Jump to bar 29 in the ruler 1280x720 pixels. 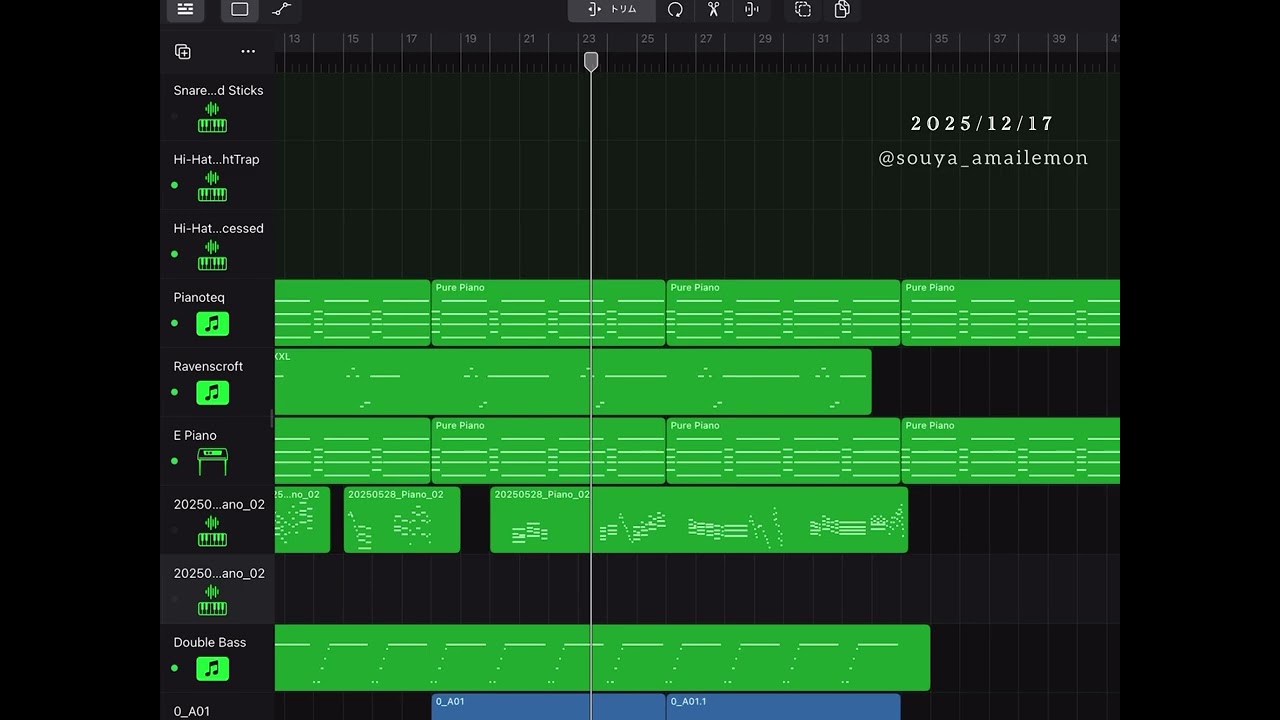(x=765, y=39)
